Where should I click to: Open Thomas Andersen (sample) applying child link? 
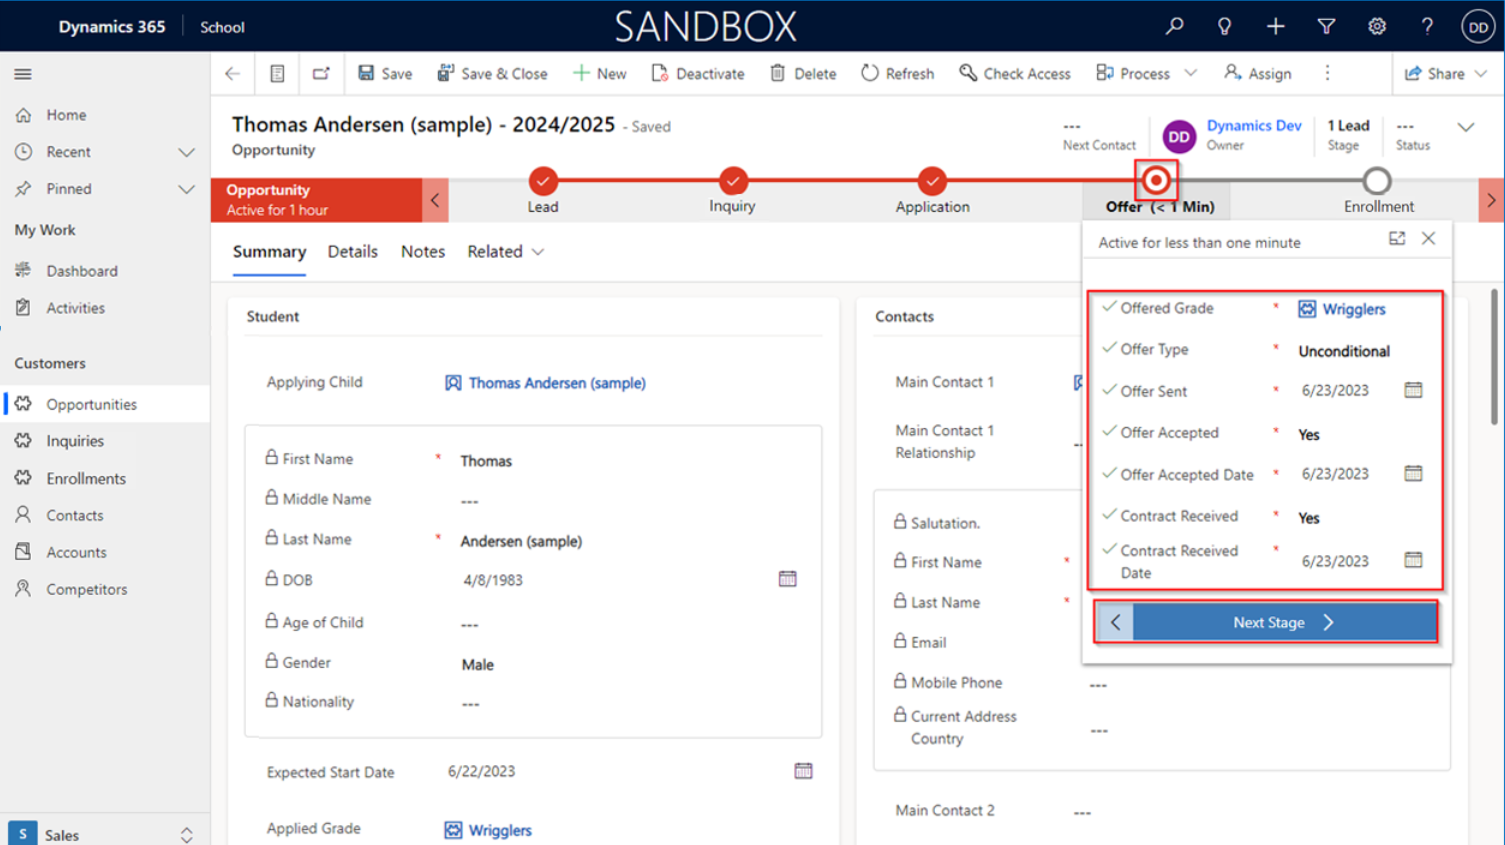(x=556, y=383)
